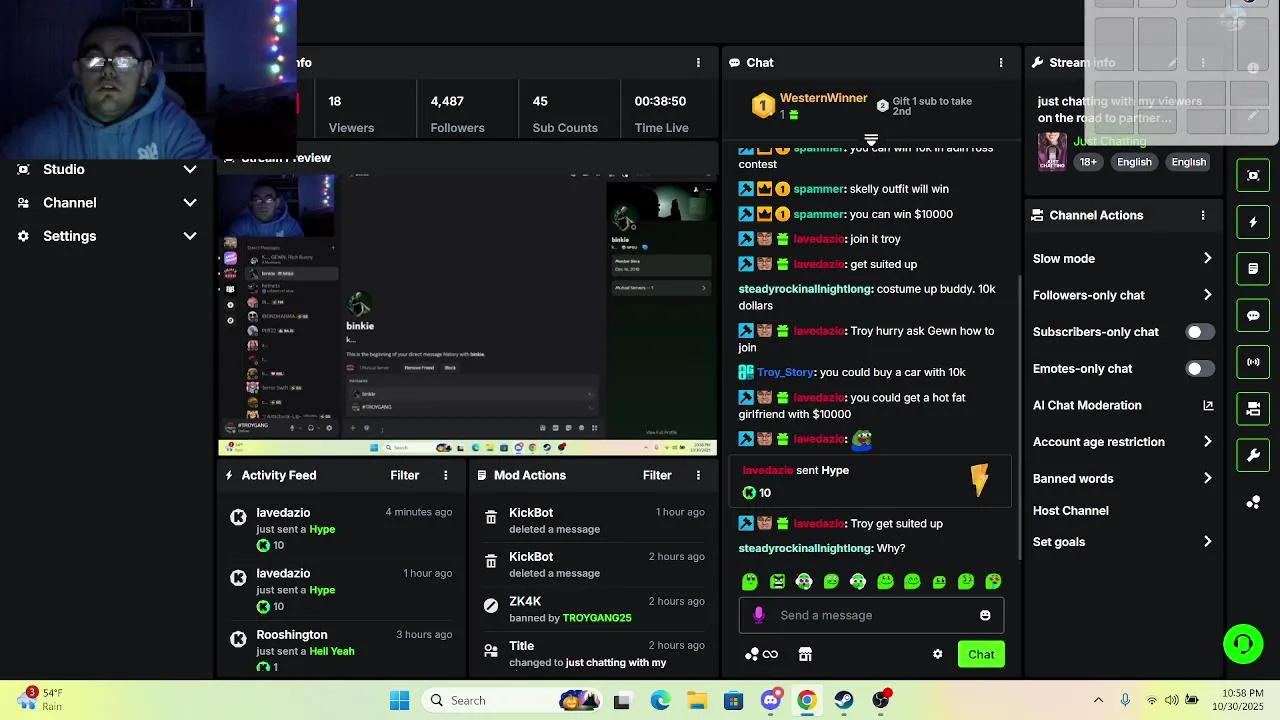Toggle Subscribers-only chat switch
This screenshot has height=720, width=1280.
[x=1200, y=332]
